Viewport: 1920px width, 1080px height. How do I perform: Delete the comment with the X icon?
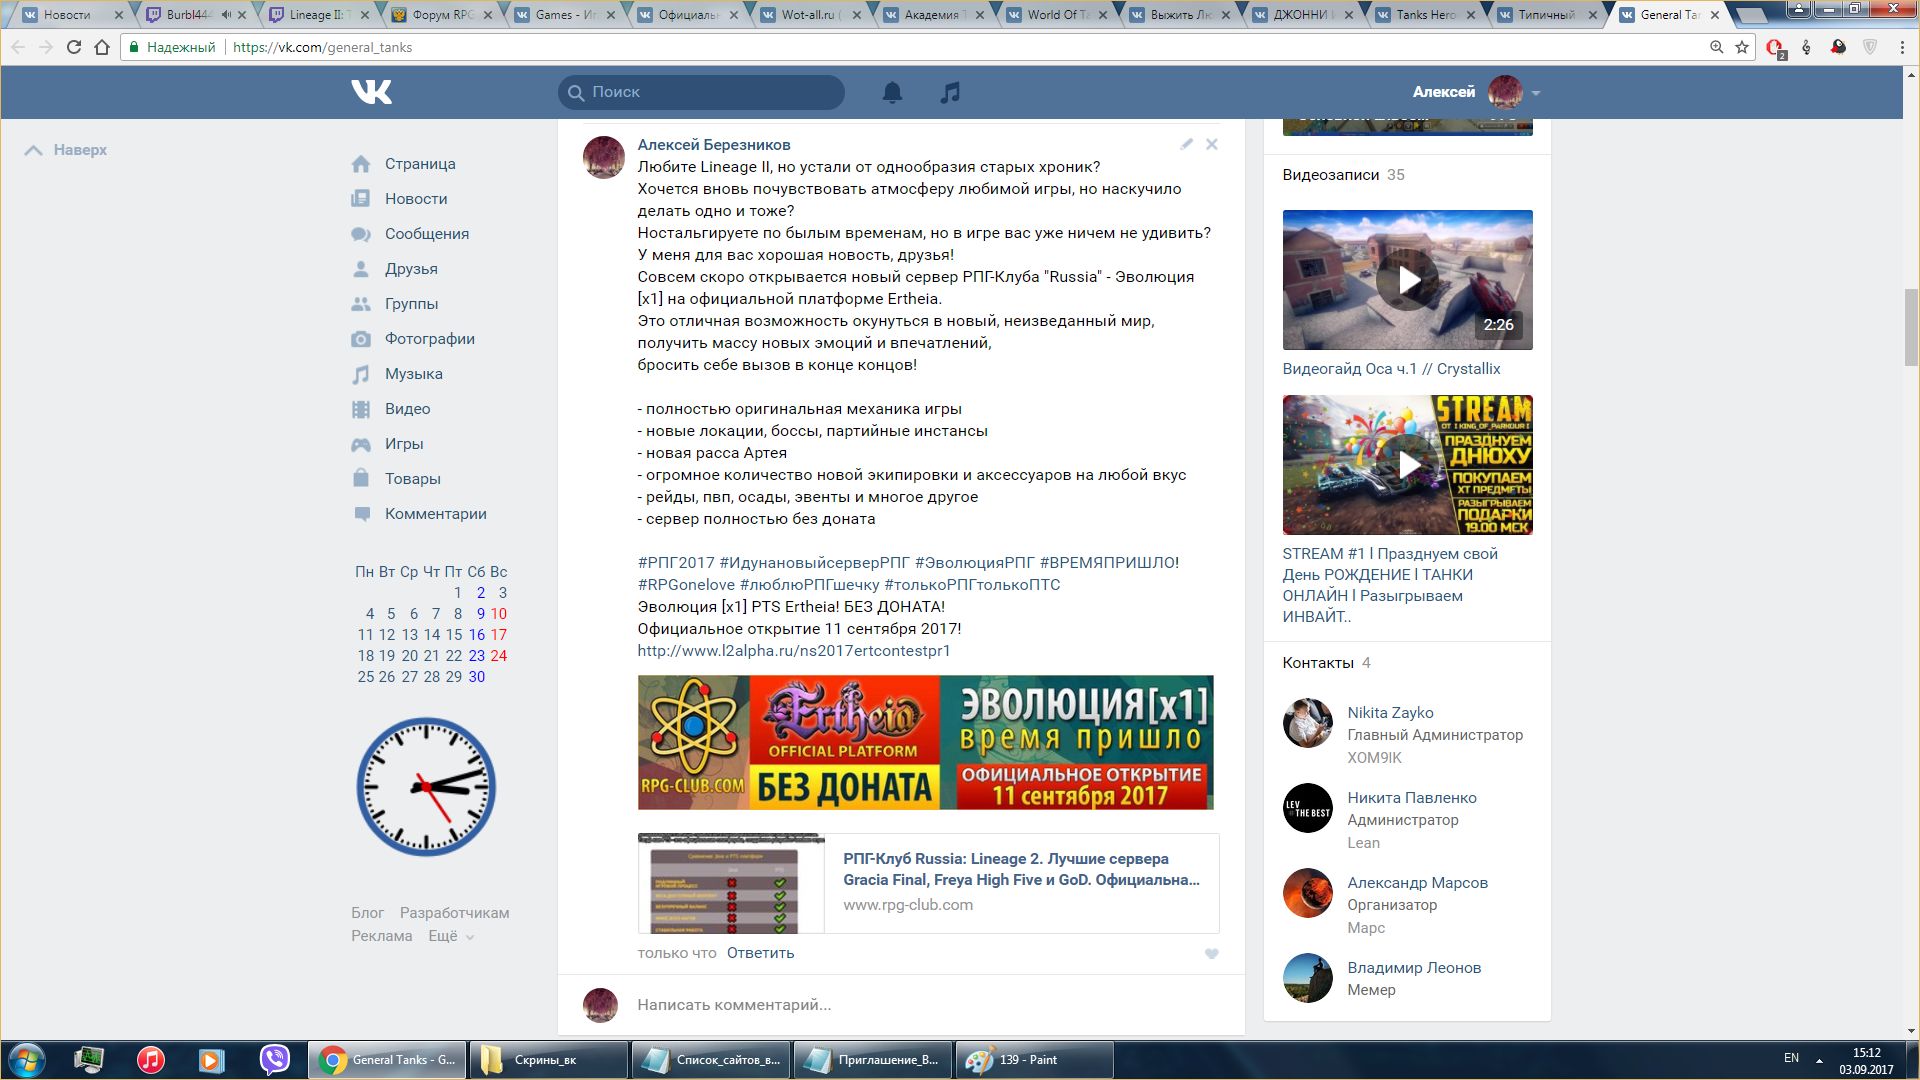point(1212,144)
